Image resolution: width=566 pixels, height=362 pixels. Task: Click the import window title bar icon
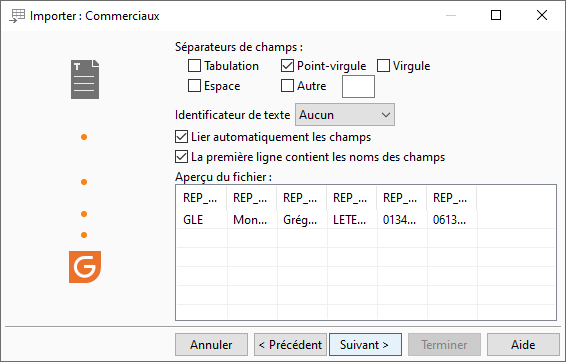pyautogui.click(x=17, y=16)
